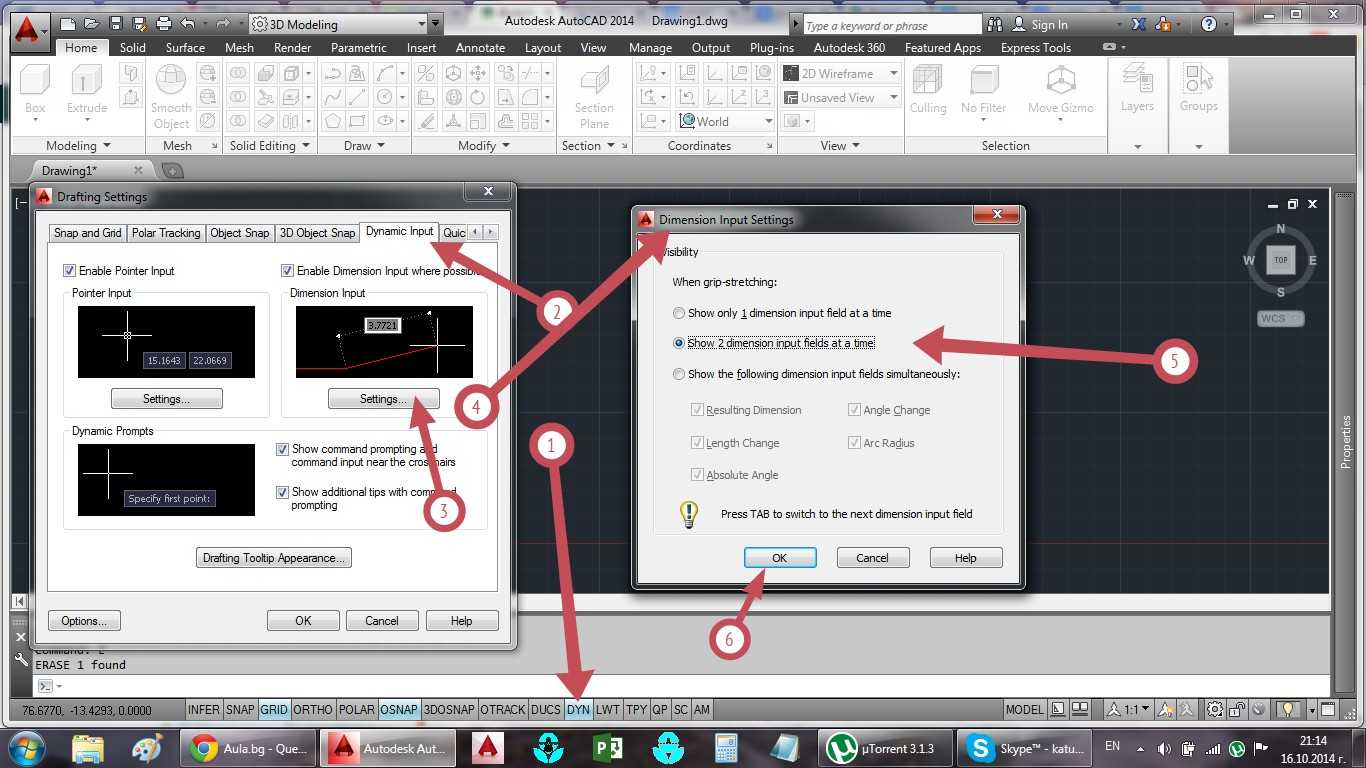Click the Smooth Object mesh tool
The width and height of the screenshot is (1366, 768).
coord(171,97)
